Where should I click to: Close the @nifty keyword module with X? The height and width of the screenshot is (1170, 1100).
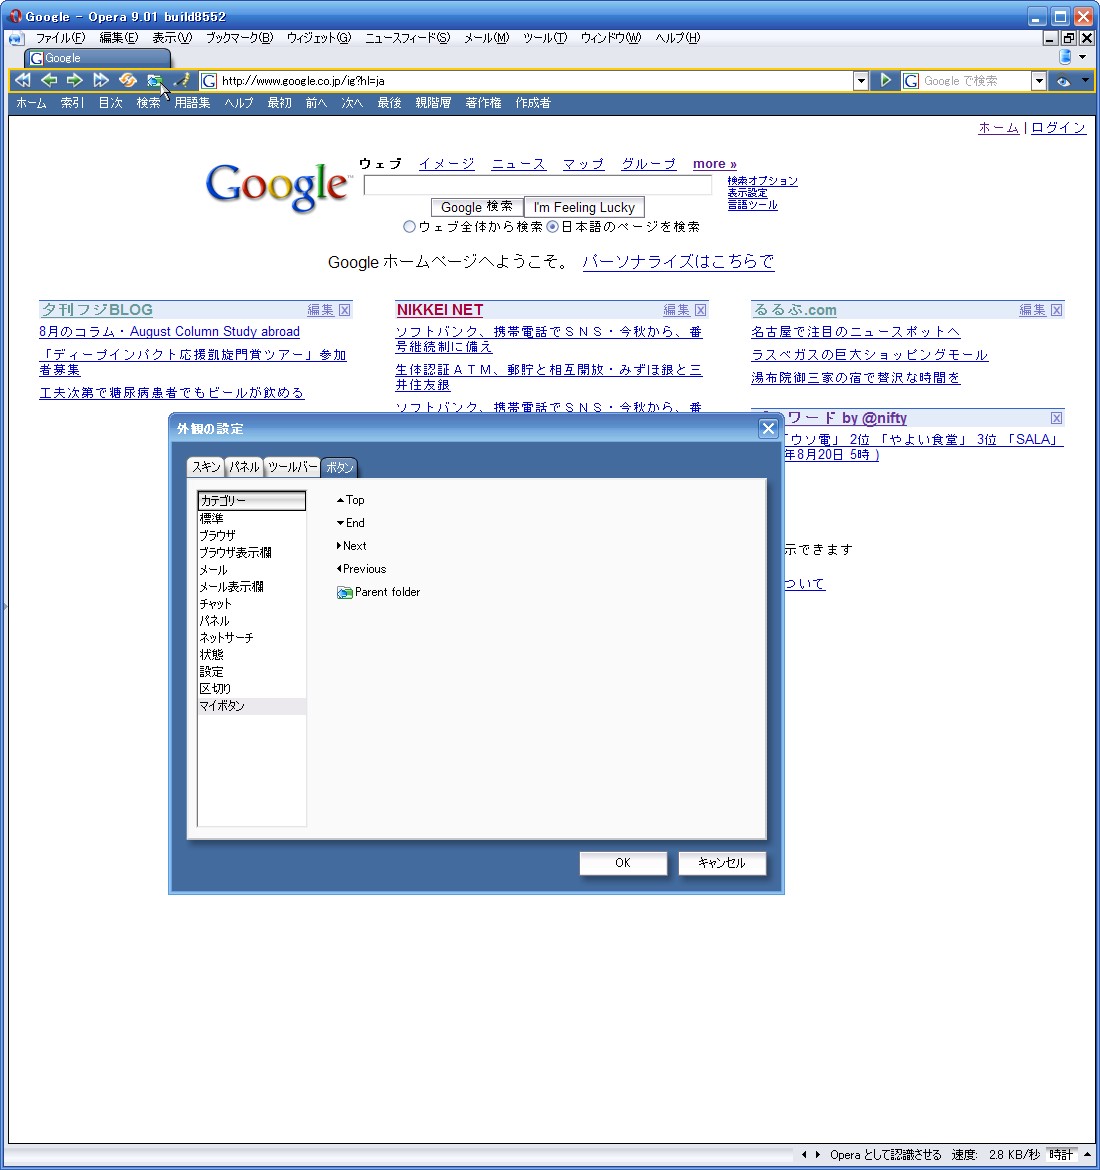[x=1056, y=418]
